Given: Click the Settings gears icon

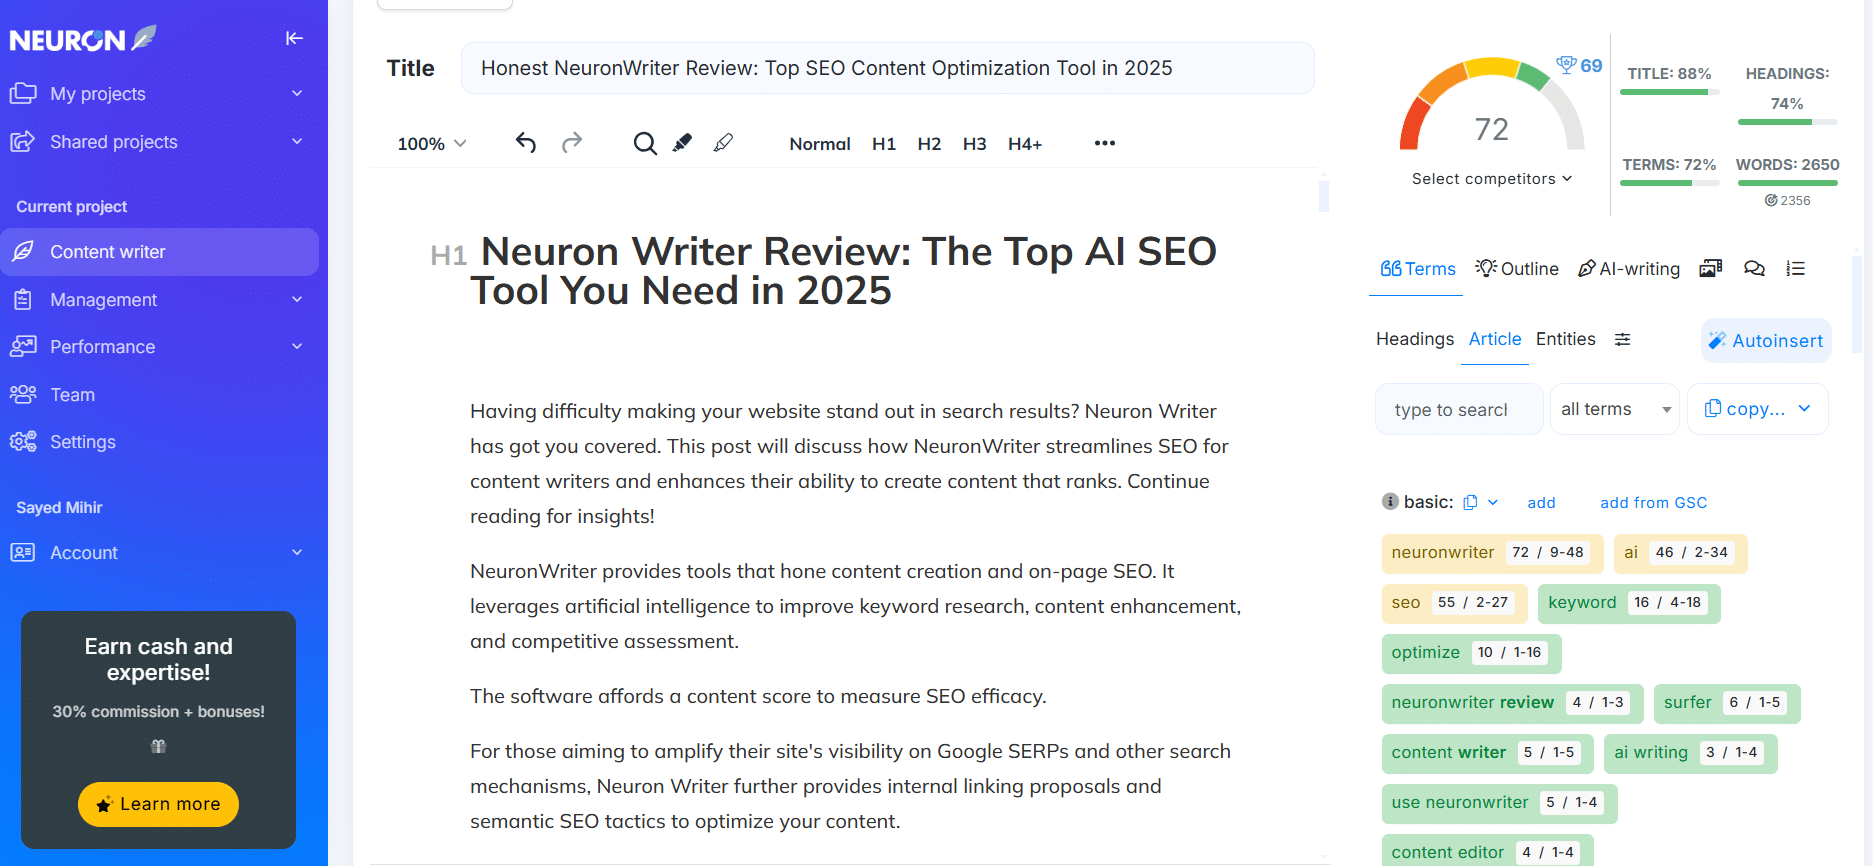Looking at the screenshot, I should [23, 441].
